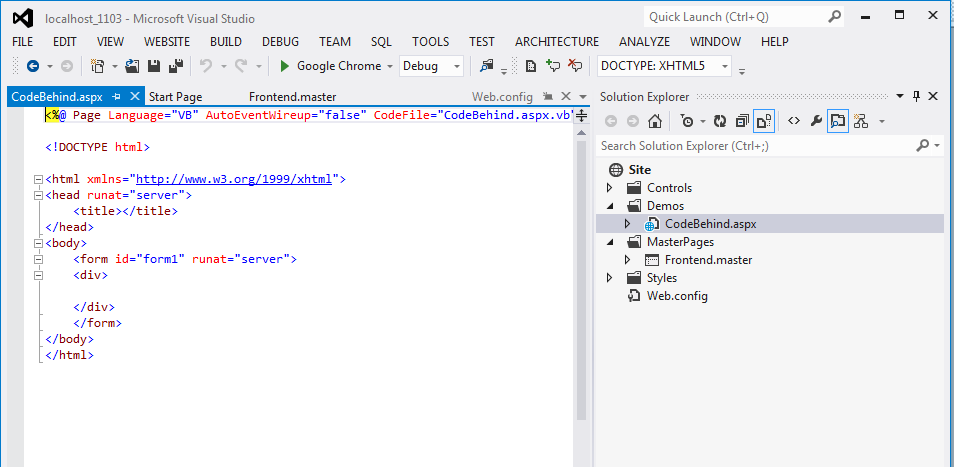Expand the Frontend.master node

click(628, 260)
